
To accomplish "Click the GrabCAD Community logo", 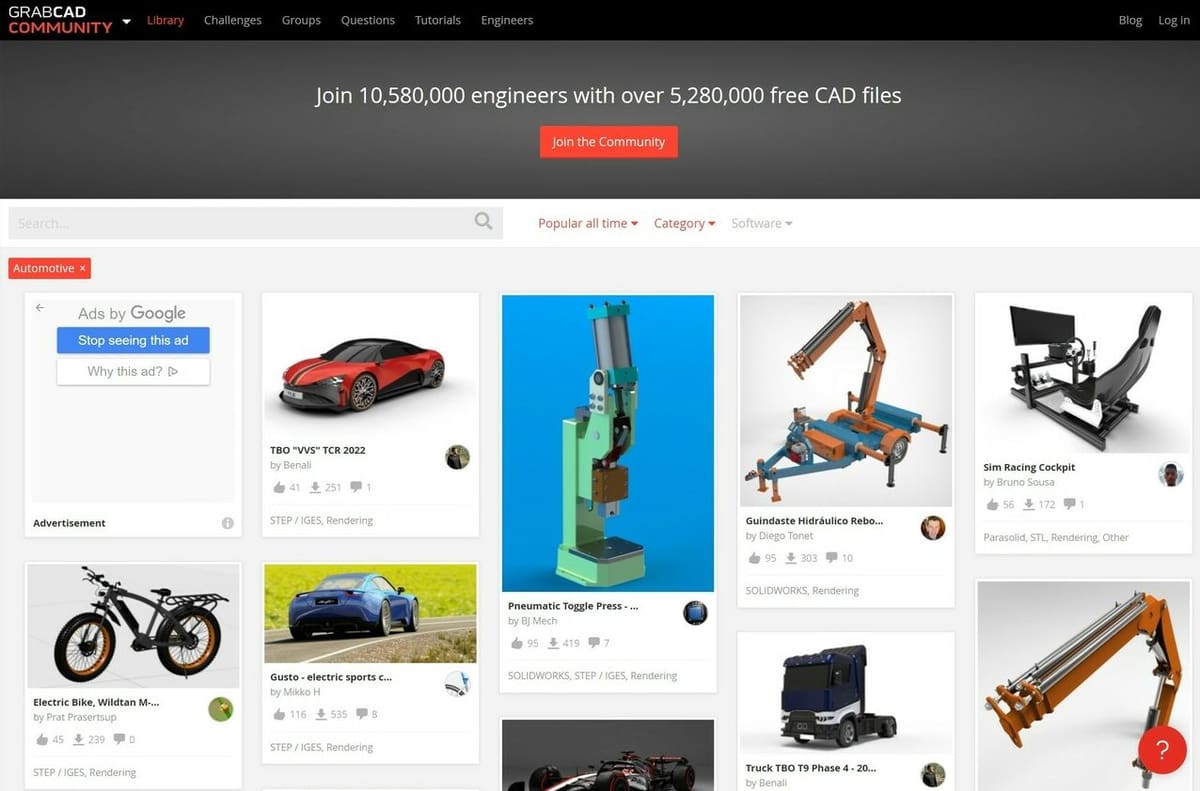I will coord(60,20).
